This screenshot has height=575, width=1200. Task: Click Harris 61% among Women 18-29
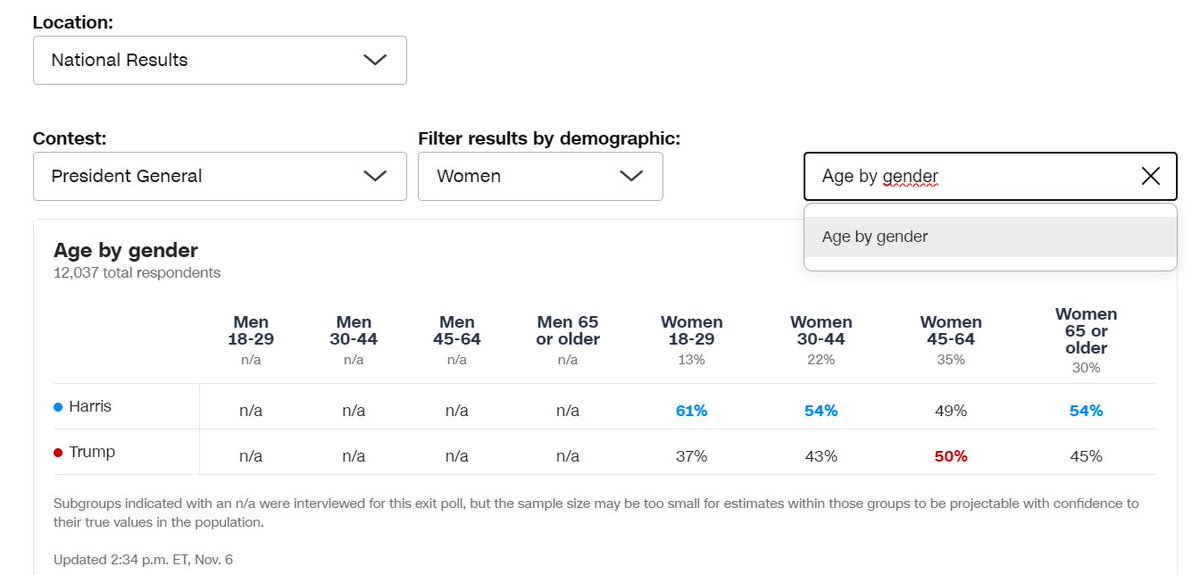pyautogui.click(x=691, y=411)
